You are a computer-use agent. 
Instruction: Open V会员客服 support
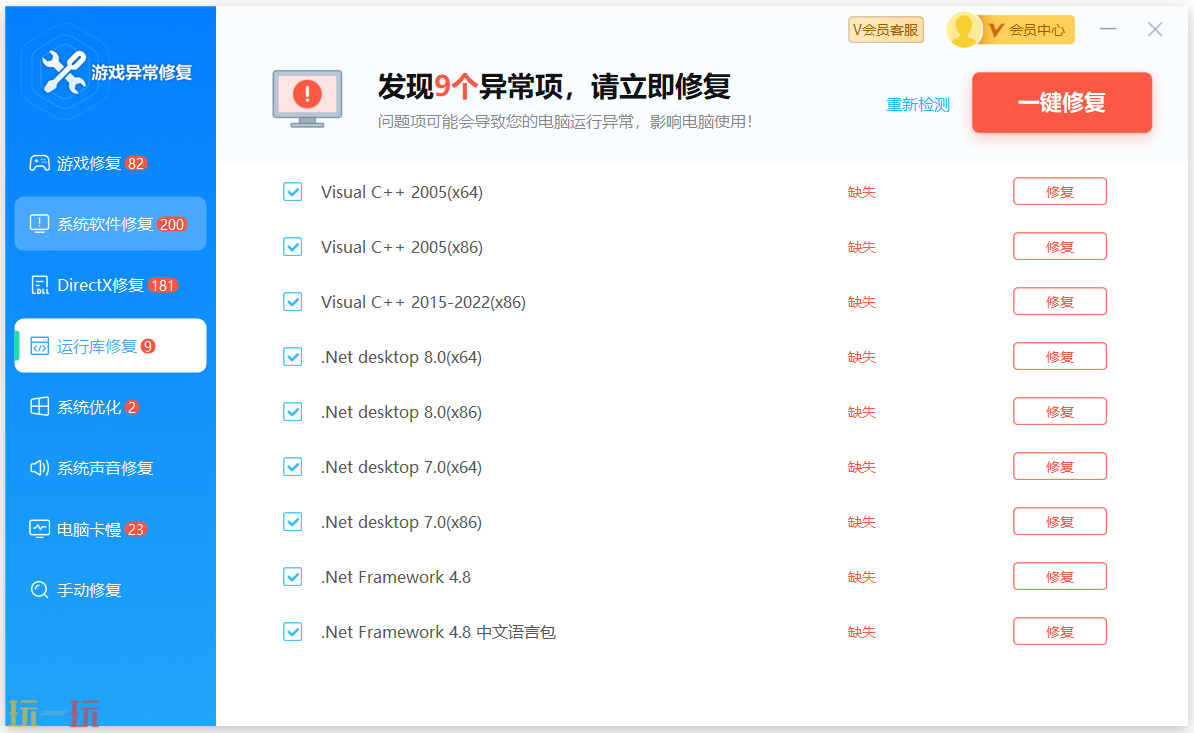point(885,30)
